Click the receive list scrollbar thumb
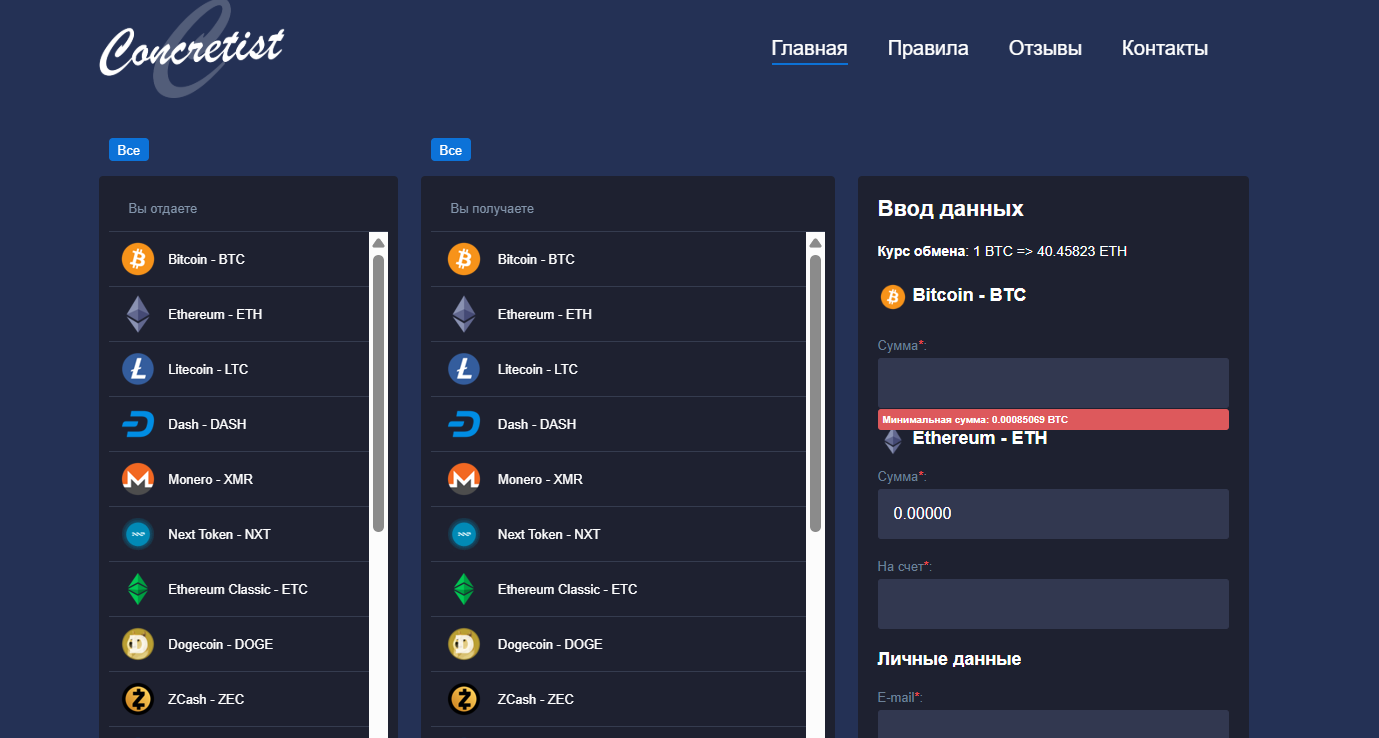This screenshot has height=738, width=1379. (815, 390)
